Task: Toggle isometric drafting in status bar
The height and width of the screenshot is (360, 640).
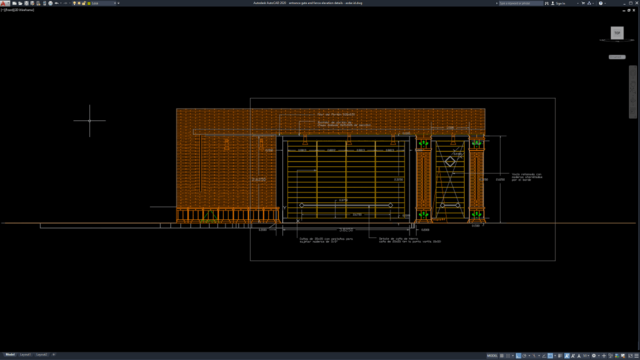Action: pos(534,356)
